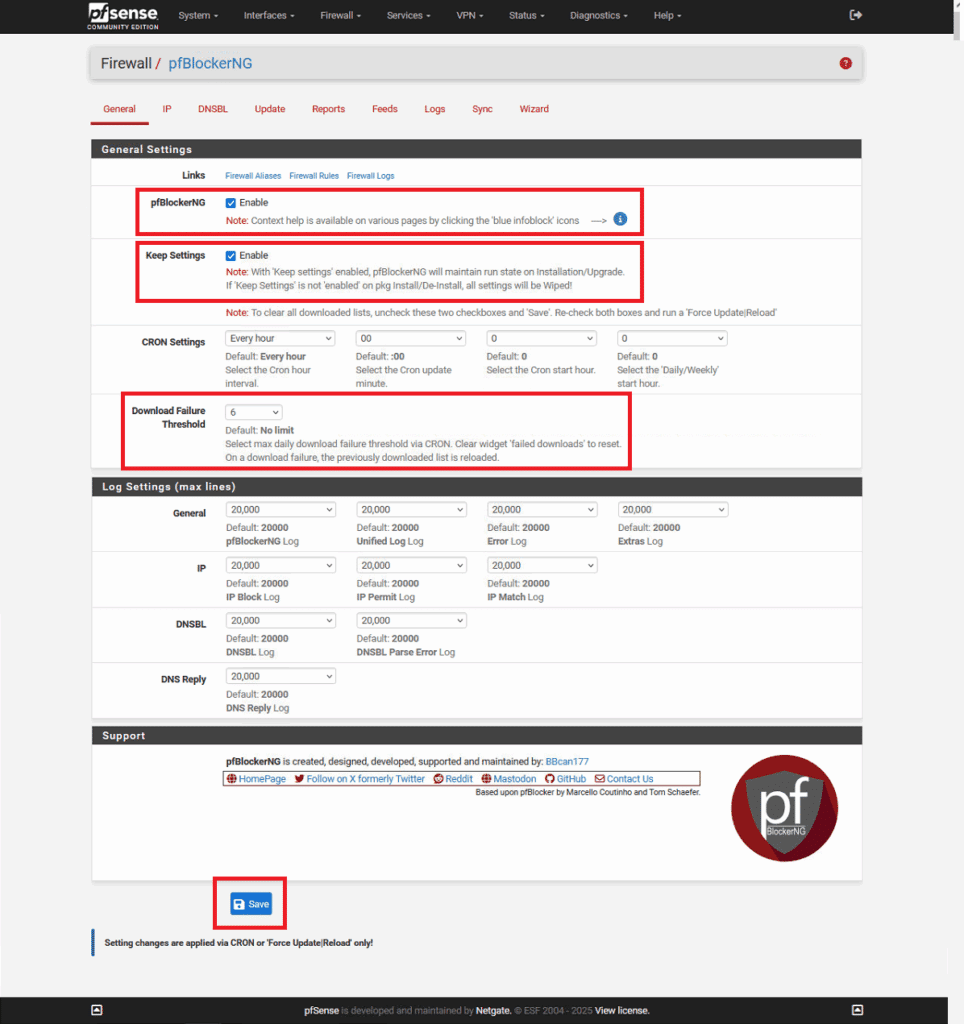Open the BBcan177 maintainer link

point(567,761)
